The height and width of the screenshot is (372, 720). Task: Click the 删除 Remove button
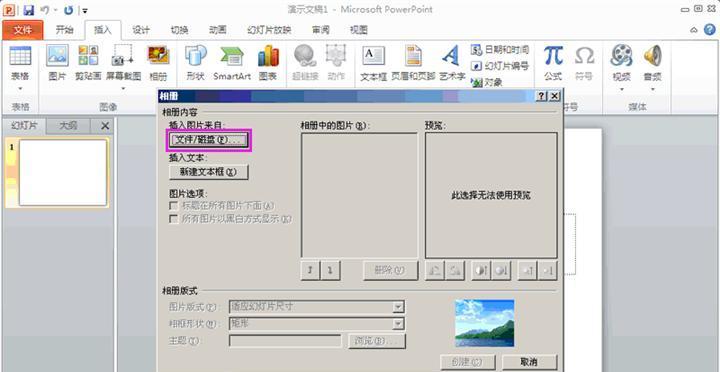tap(390, 271)
